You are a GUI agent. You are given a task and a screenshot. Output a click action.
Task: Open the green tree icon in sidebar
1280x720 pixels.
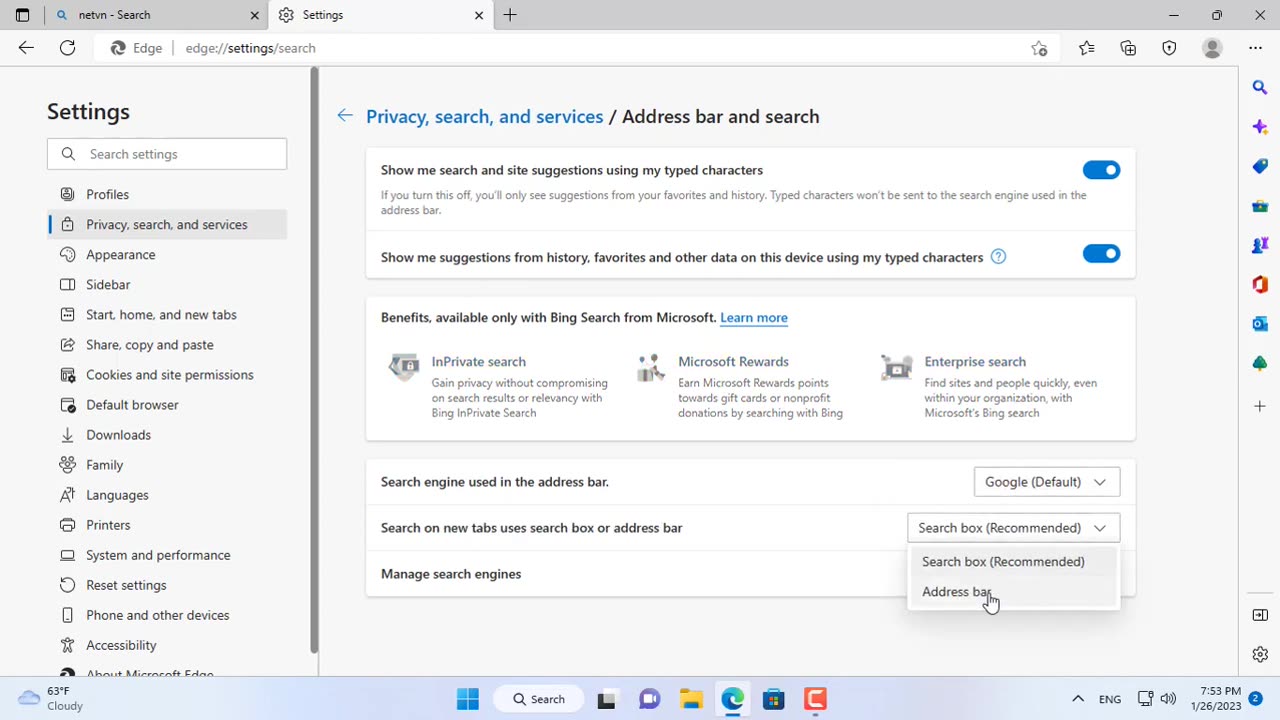tap(1260, 364)
